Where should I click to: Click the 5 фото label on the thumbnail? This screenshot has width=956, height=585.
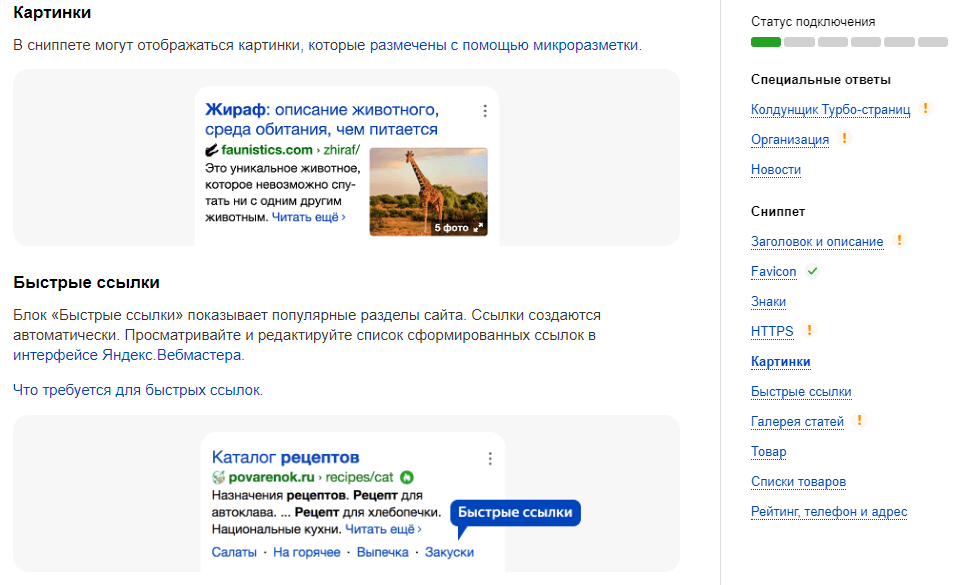[451, 228]
